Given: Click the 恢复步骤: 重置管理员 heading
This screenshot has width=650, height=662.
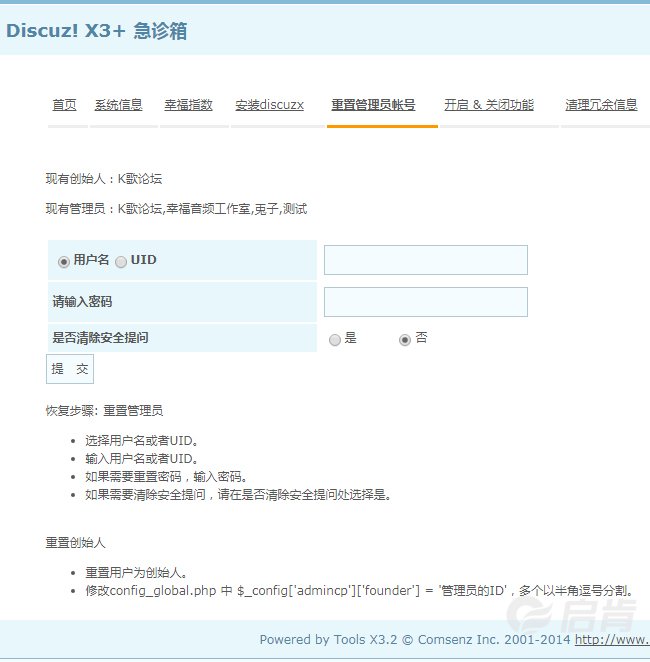Looking at the screenshot, I should (104, 410).
